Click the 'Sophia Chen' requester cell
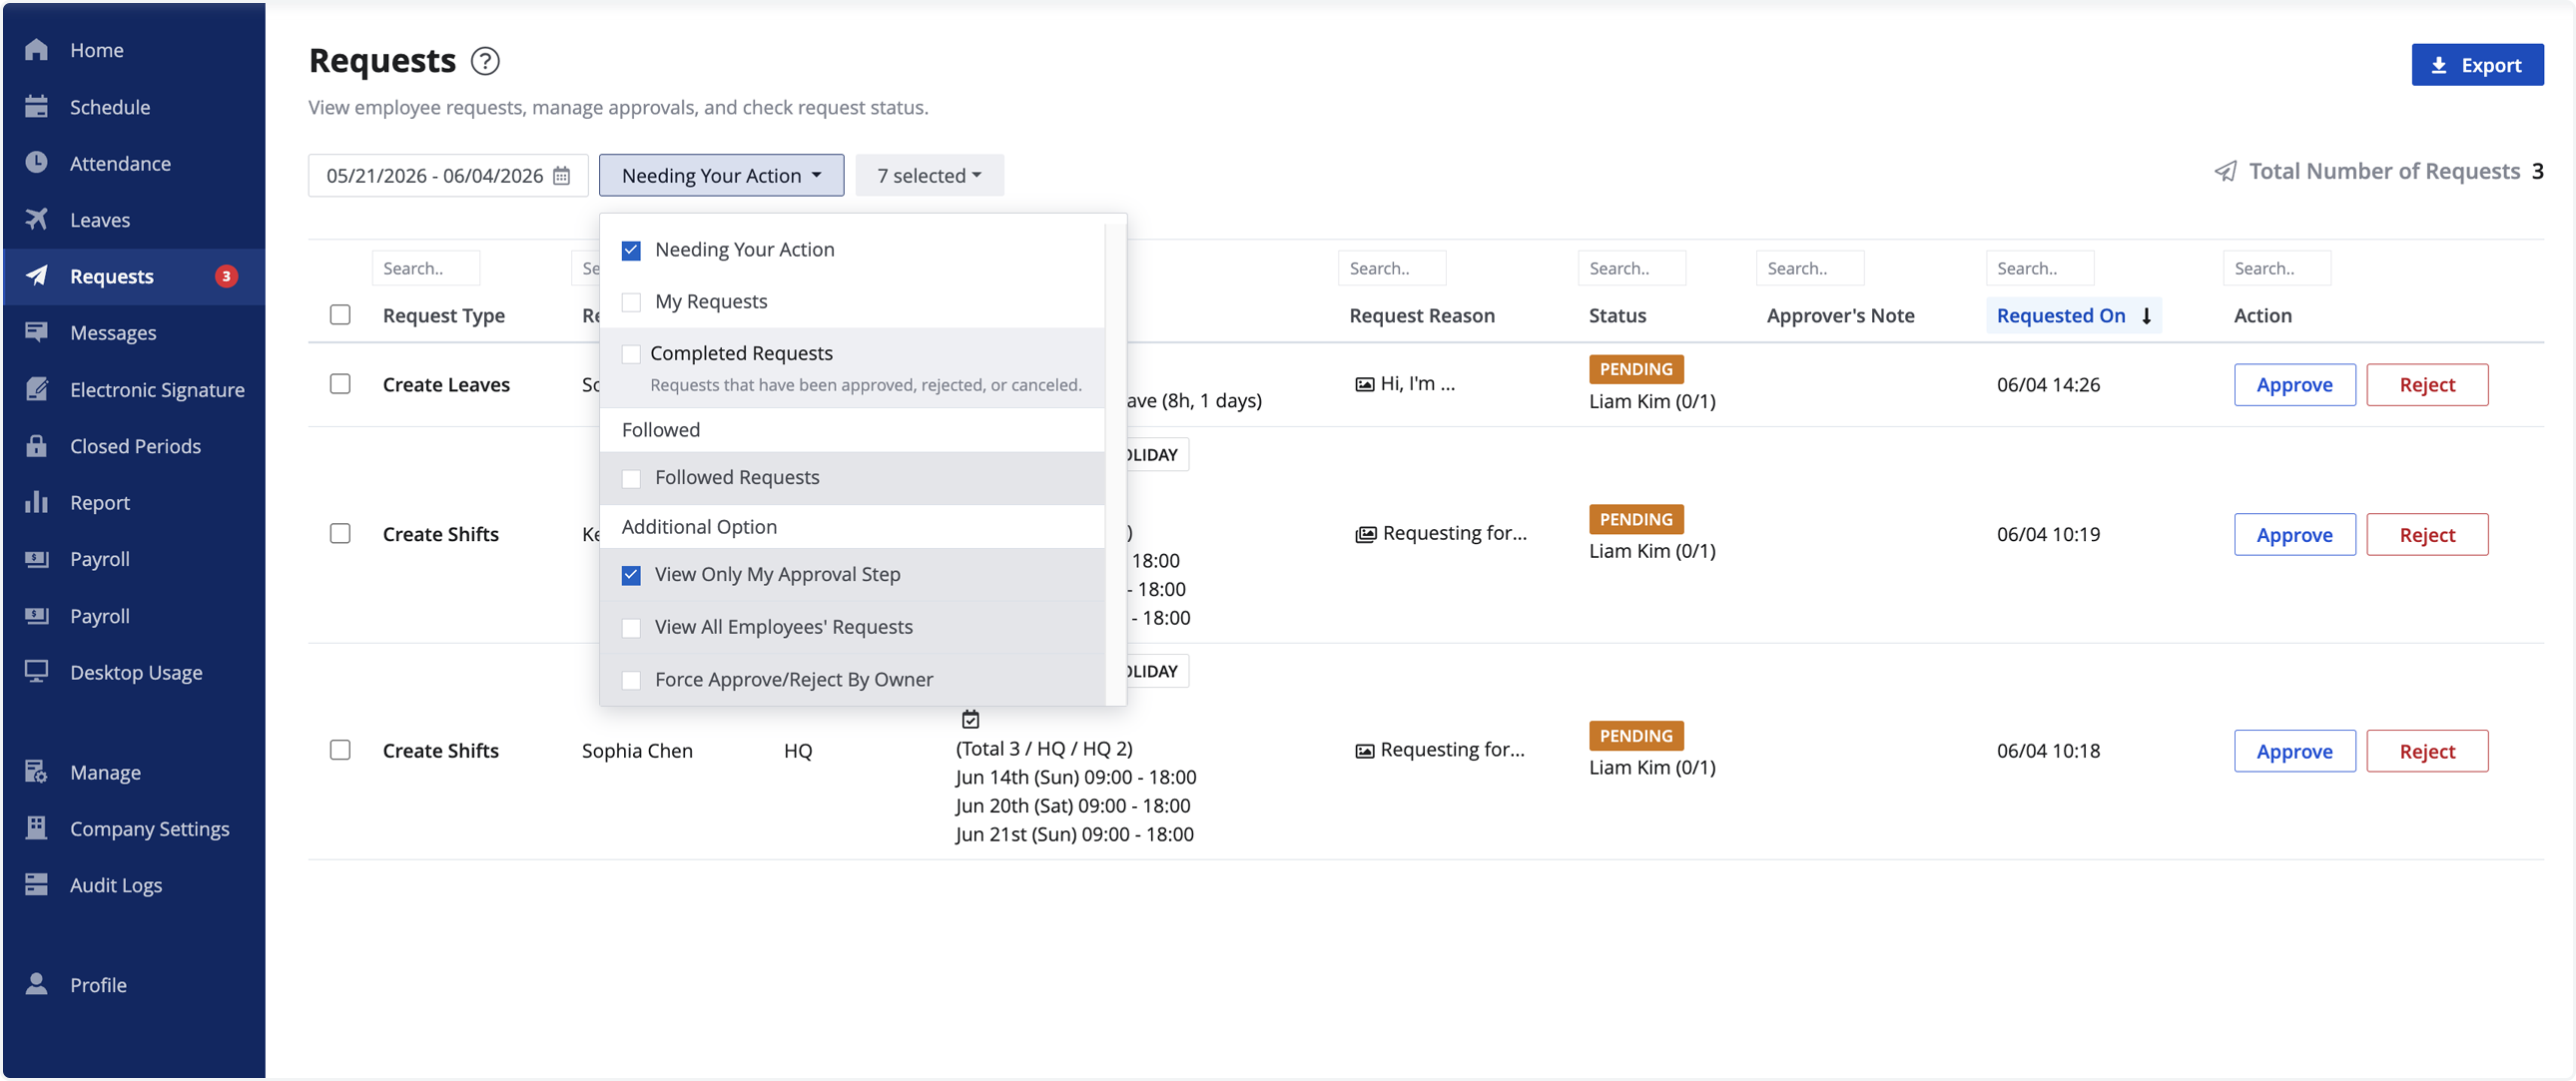This screenshot has height=1081, width=2576. point(637,751)
